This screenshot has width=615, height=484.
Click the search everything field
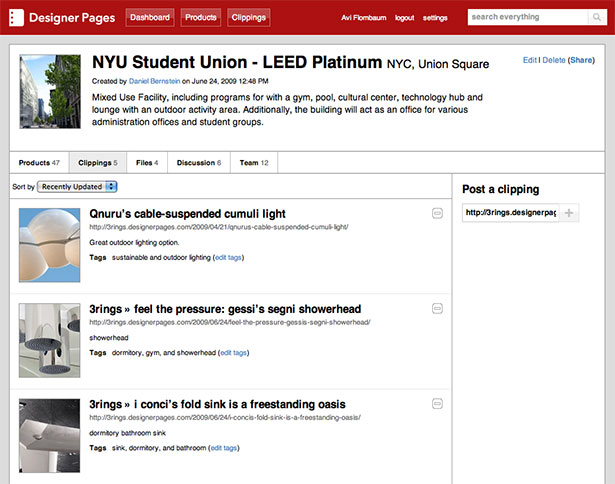[x=528, y=17]
